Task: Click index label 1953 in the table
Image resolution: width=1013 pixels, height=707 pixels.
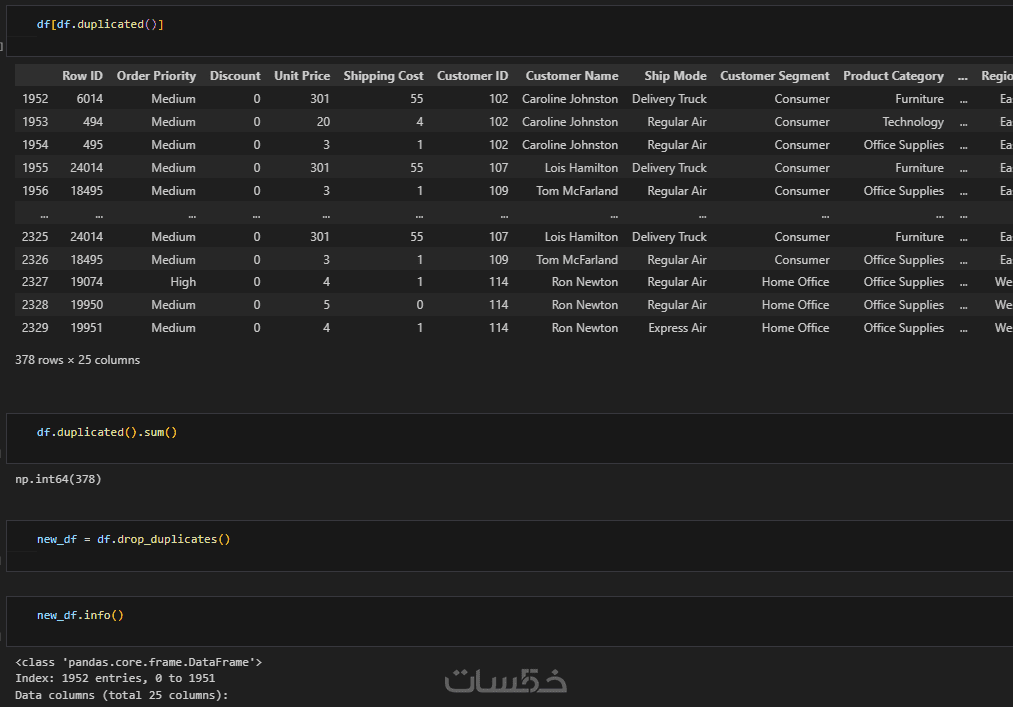Action: point(35,121)
